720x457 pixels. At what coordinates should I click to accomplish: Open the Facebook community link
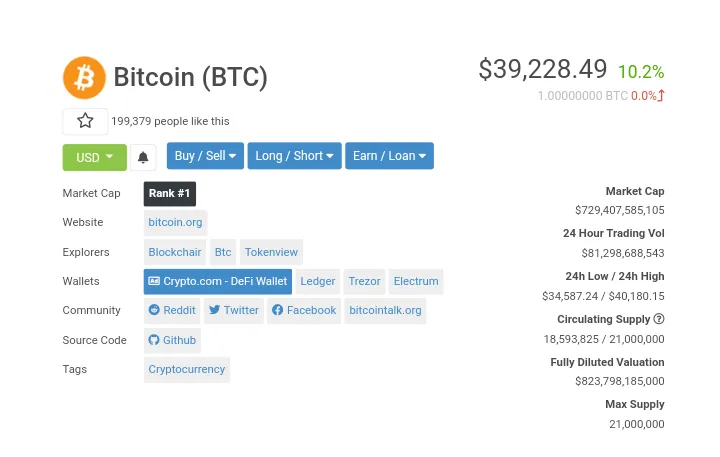coord(304,310)
